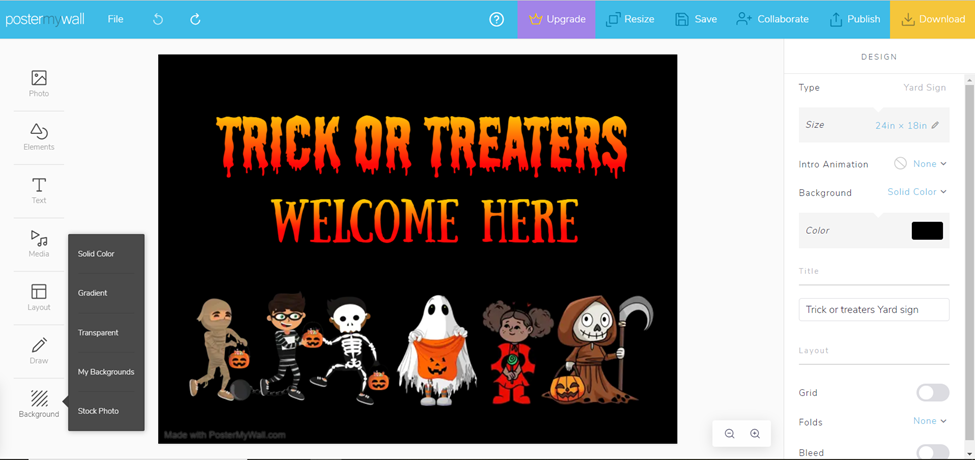Click the right panel scrollbar
This screenshot has height=460, width=975.
969,264
